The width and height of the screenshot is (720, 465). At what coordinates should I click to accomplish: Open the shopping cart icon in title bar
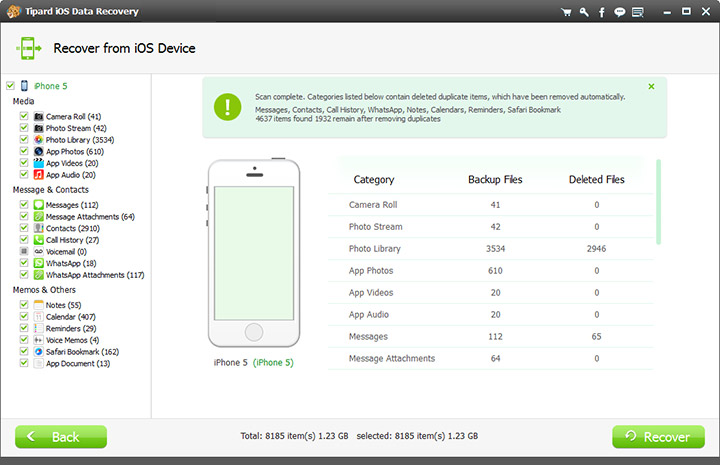pyautogui.click(x=566, y=12)
